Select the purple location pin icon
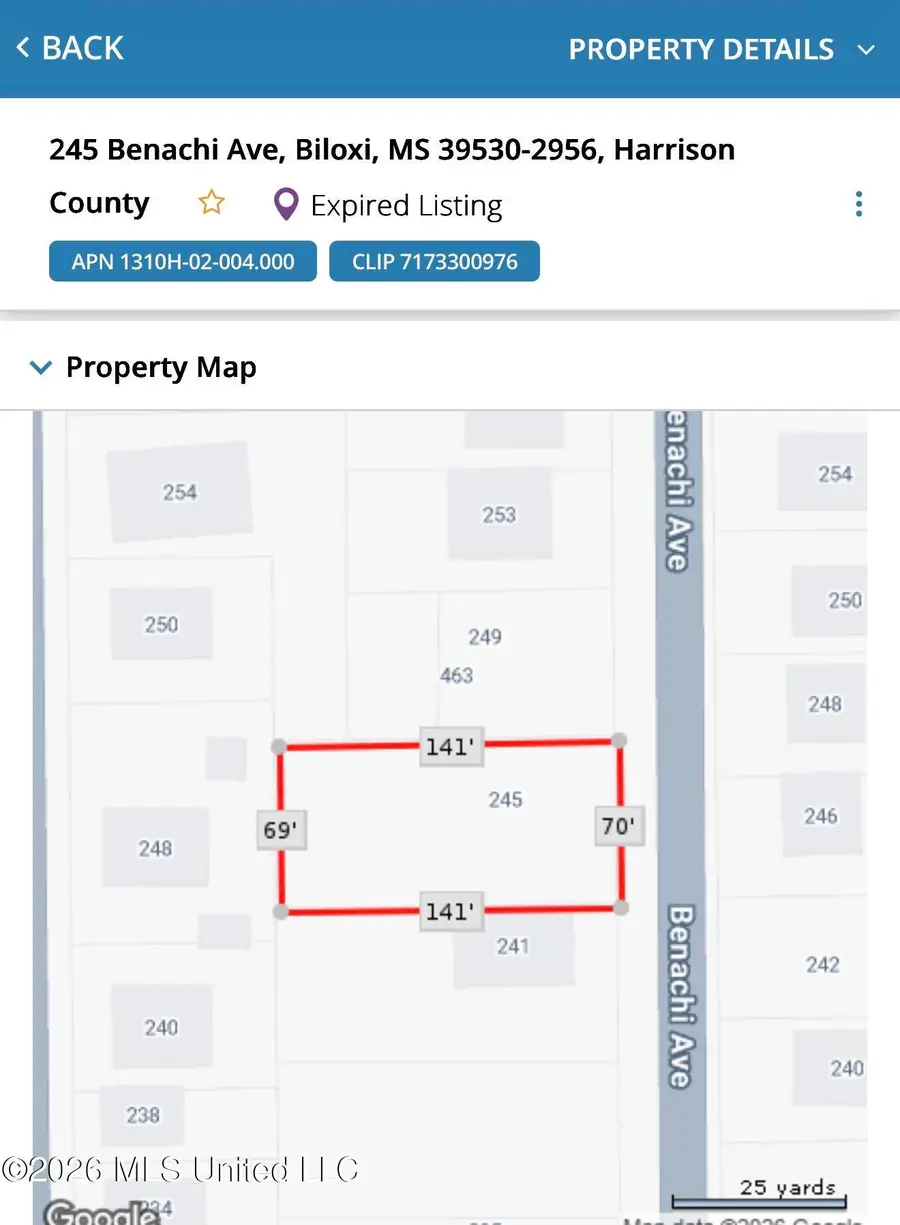Viewport: 900px width, 1225px height. pyautogui.click(x=284, y=203)
